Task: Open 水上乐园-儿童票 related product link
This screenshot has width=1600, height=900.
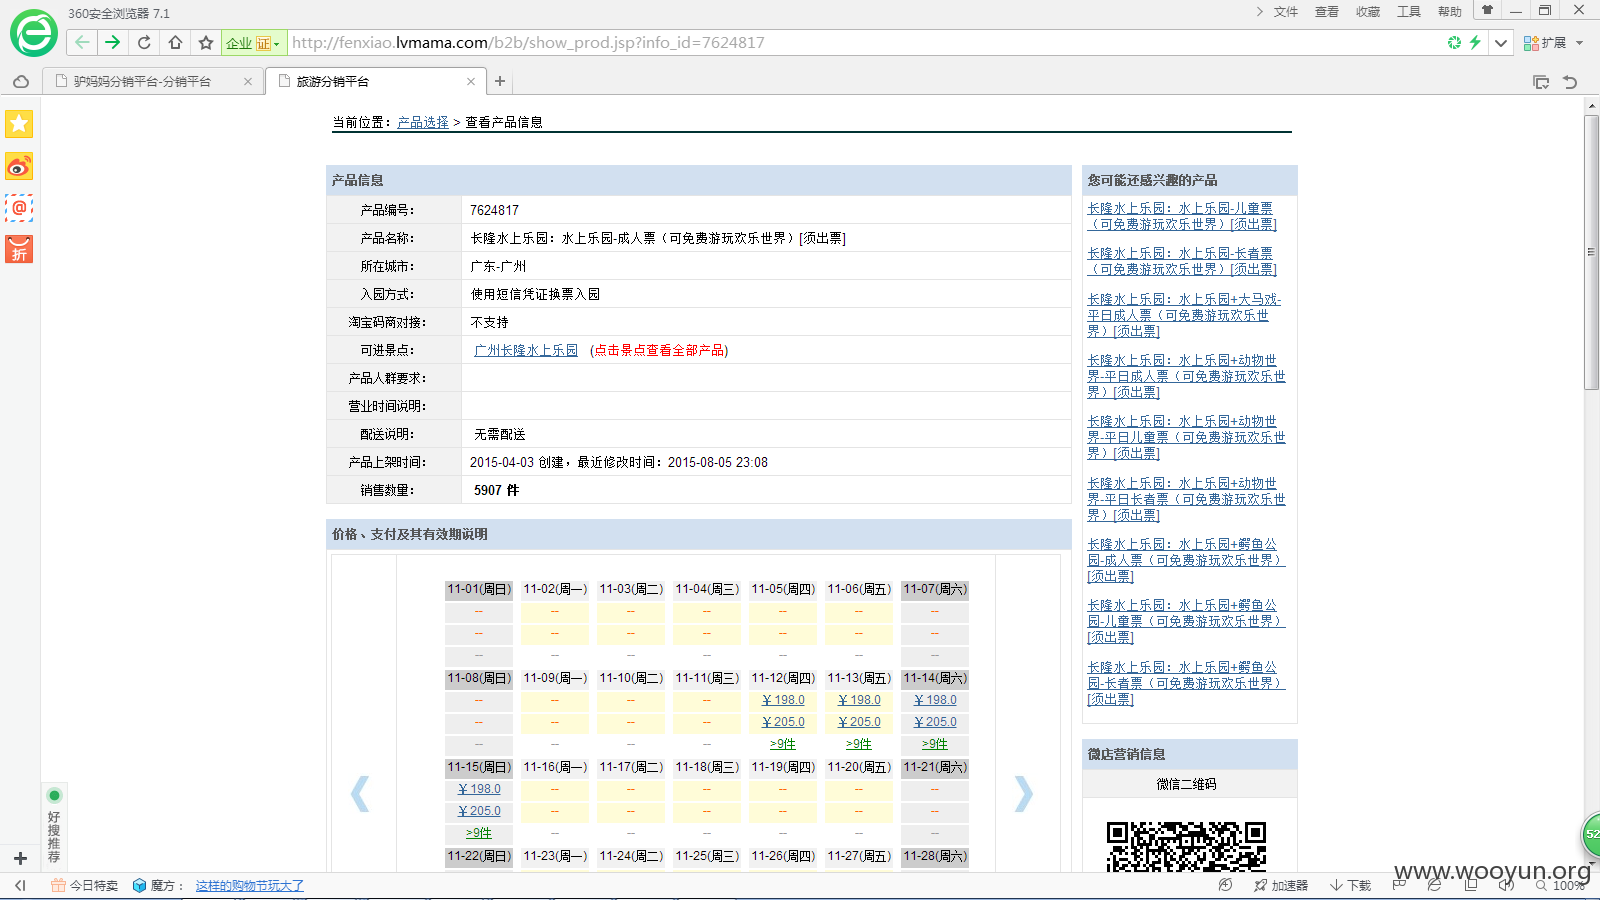Action: [x=1182, y=216]
